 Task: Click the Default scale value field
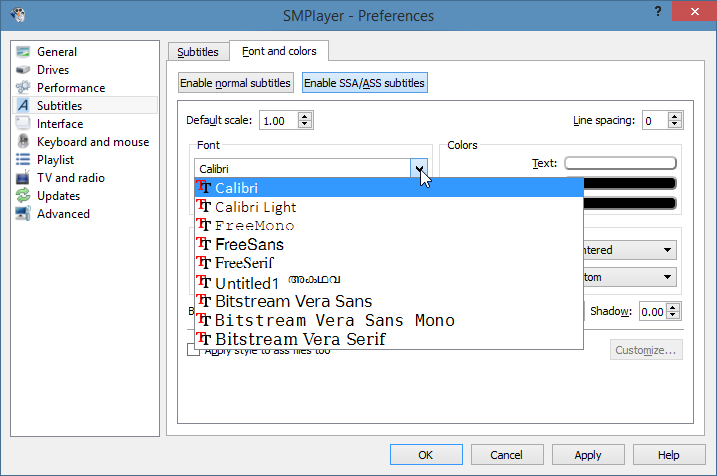[x=279, y=121]
